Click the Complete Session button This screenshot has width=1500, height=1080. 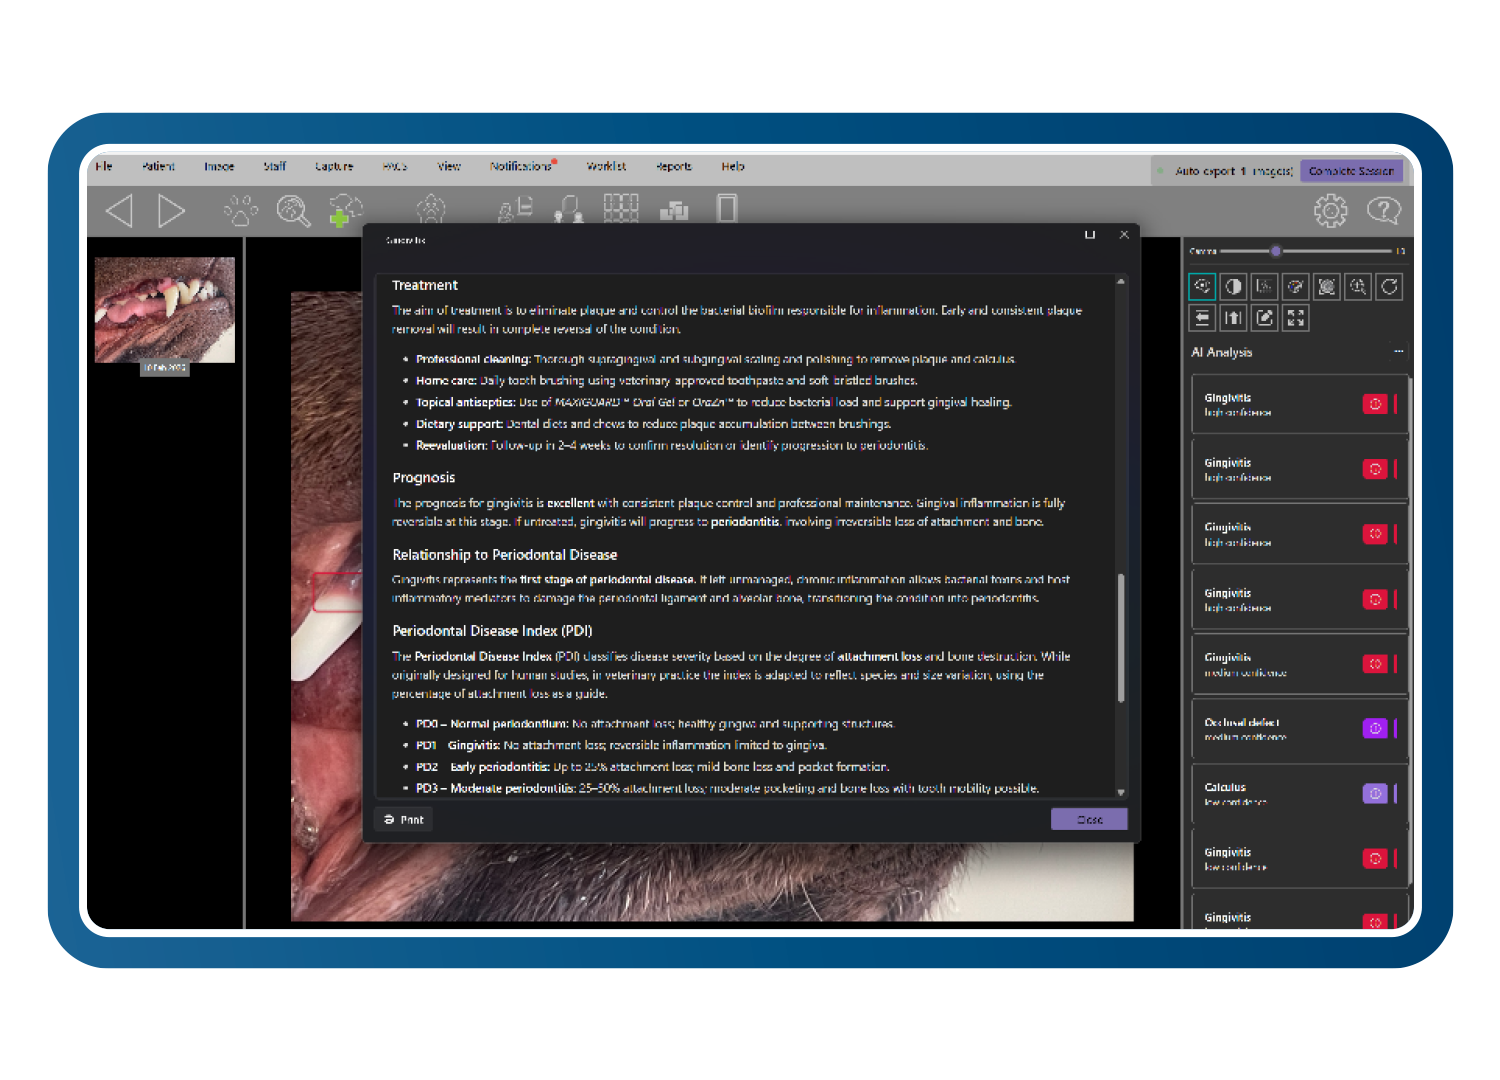[x=1351, y=171]
